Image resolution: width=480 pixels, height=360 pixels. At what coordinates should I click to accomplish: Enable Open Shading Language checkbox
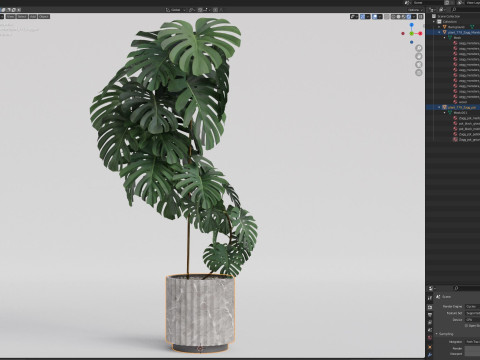tap(466, 326)
